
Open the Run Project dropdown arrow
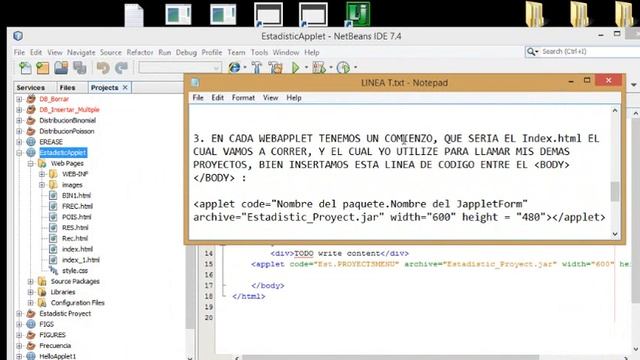click(x=306, y=68)
